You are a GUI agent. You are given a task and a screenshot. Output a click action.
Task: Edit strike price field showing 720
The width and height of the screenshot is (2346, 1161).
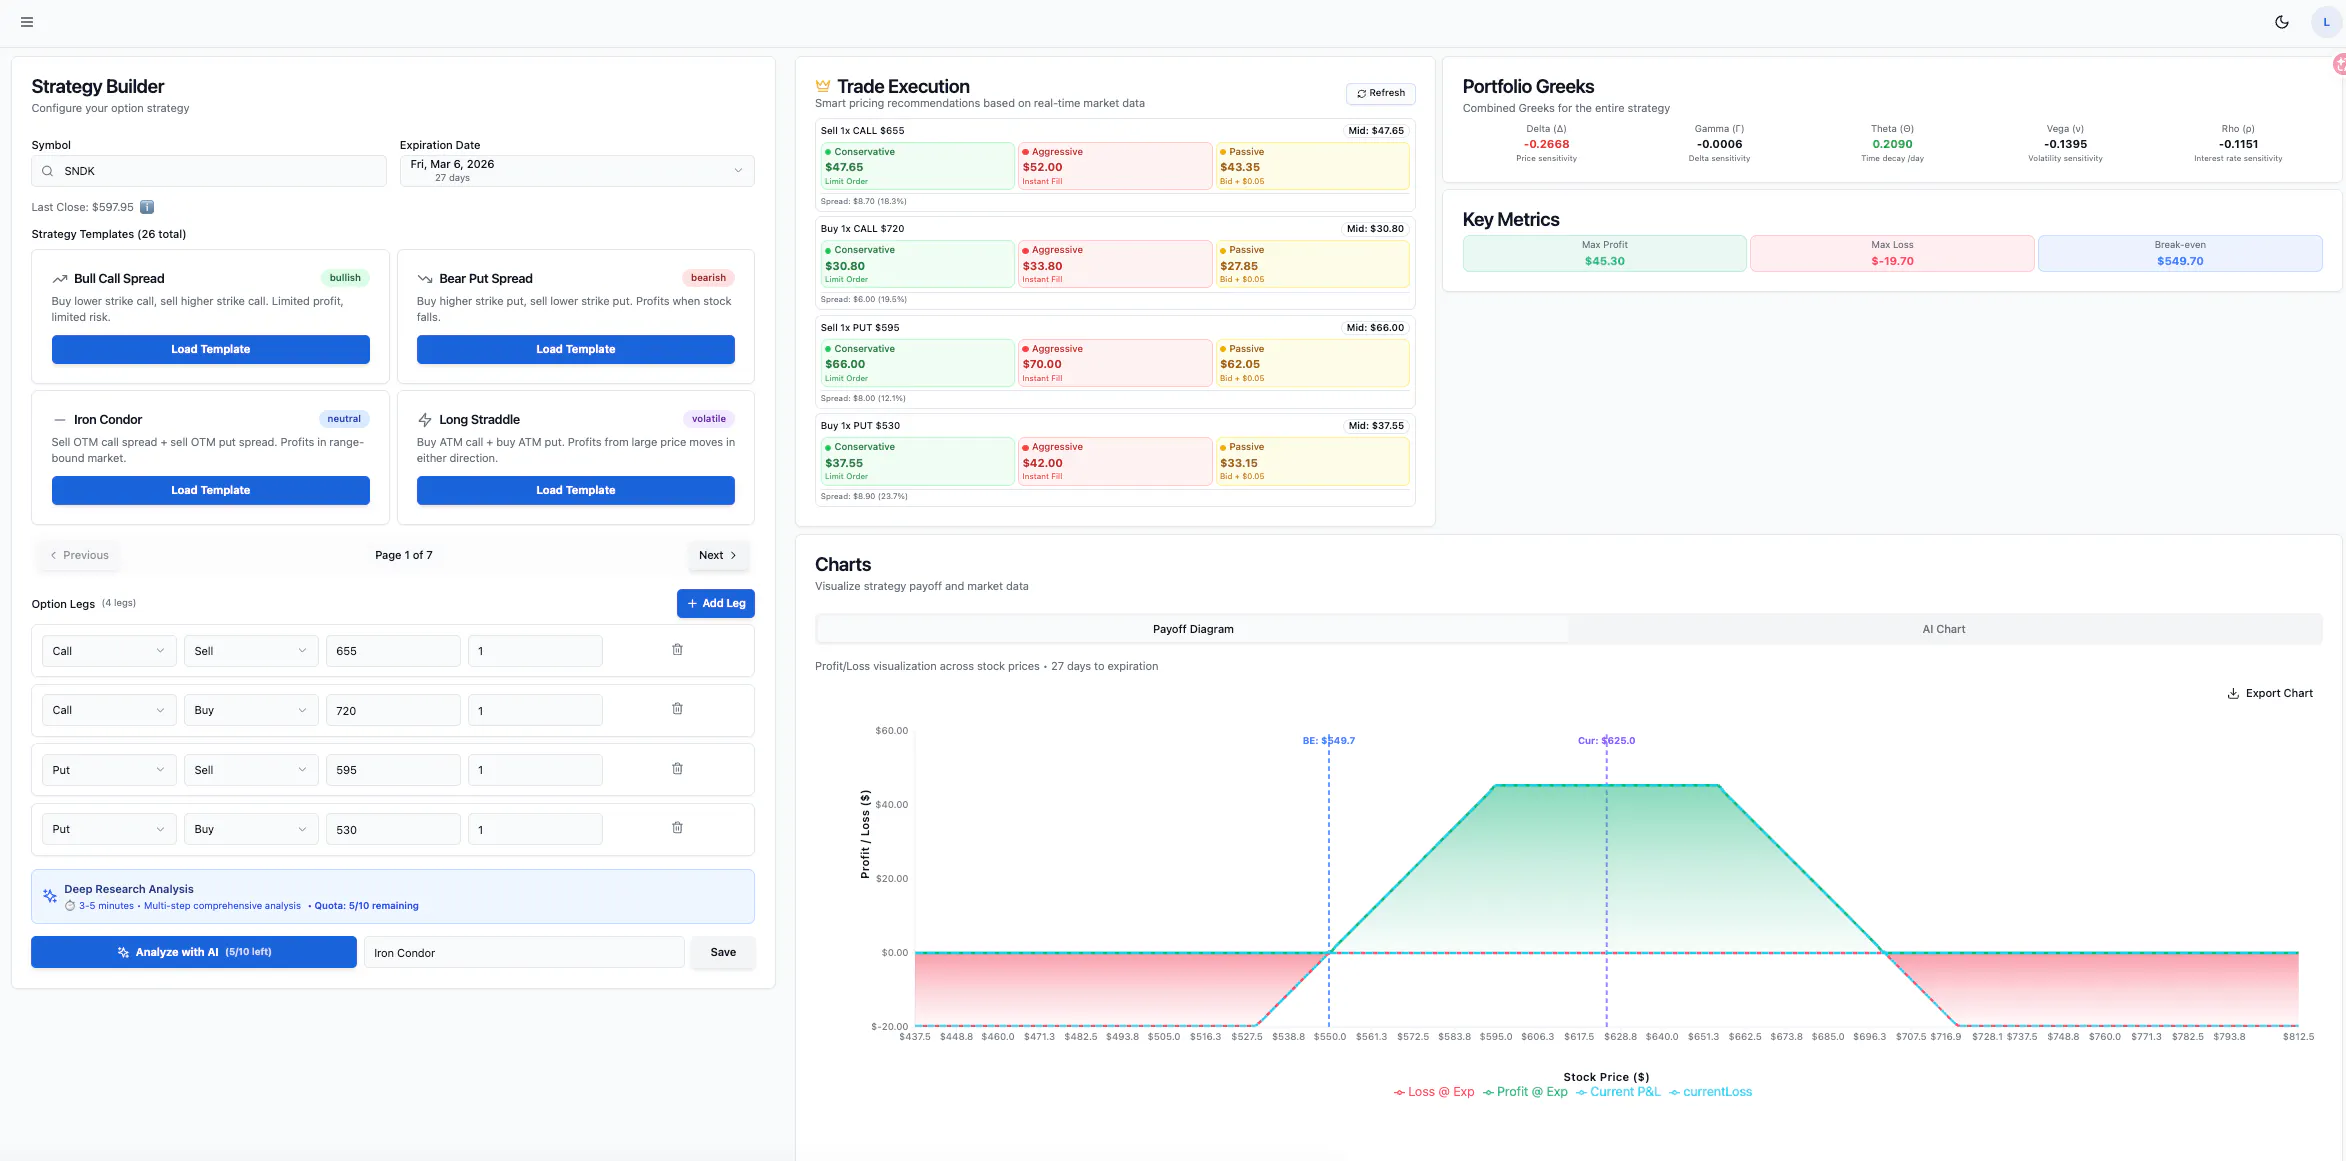(393, 710)
